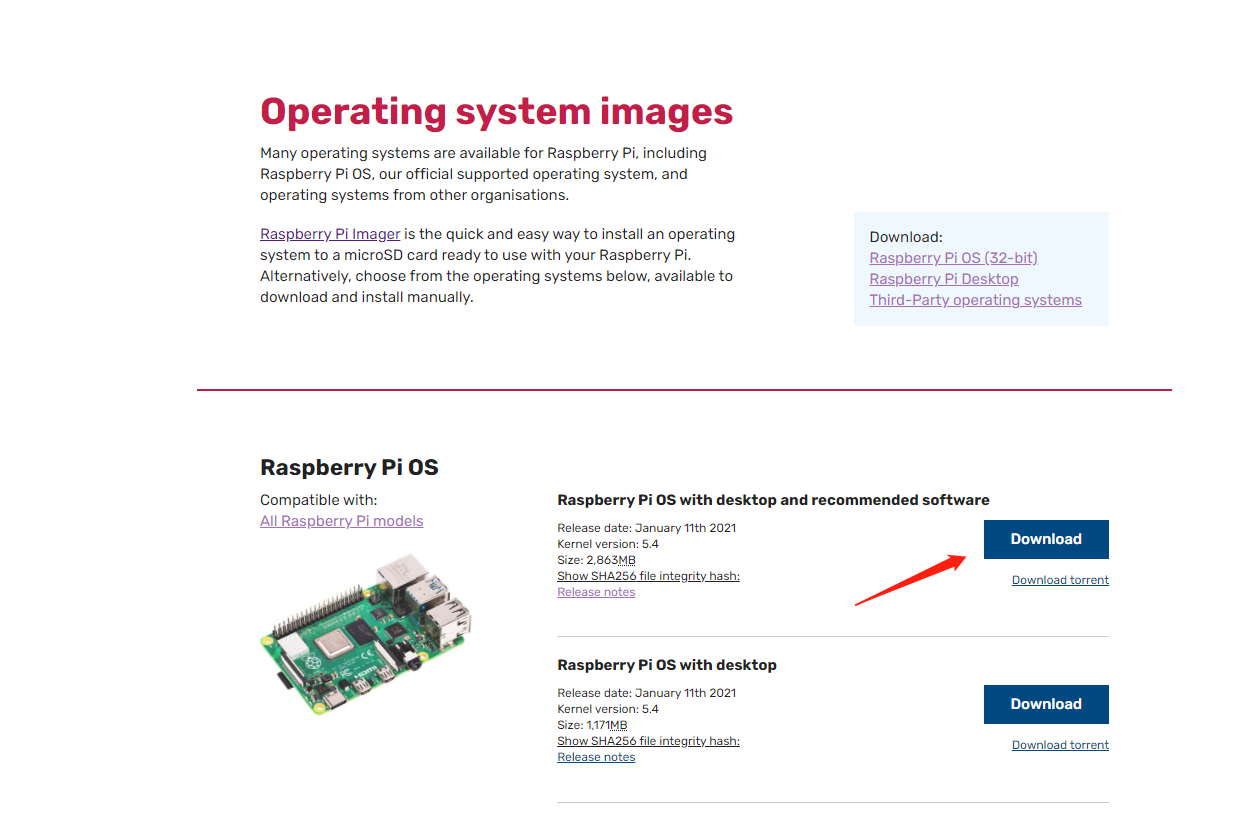Viewport: 1233px width, 822px height.
Task: Open the Raspberry Pi Imager link
Action: (x=330, y=234)
